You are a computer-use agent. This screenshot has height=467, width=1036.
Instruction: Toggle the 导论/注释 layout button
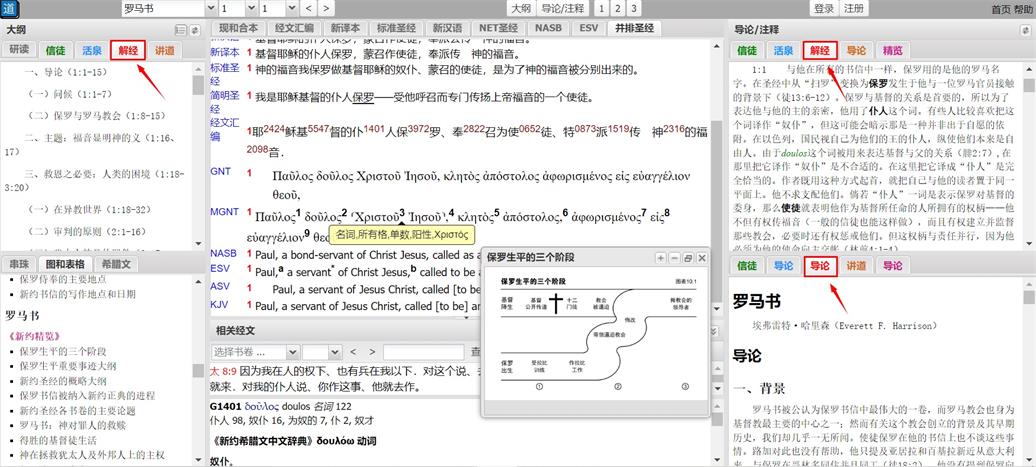[562, 9]
